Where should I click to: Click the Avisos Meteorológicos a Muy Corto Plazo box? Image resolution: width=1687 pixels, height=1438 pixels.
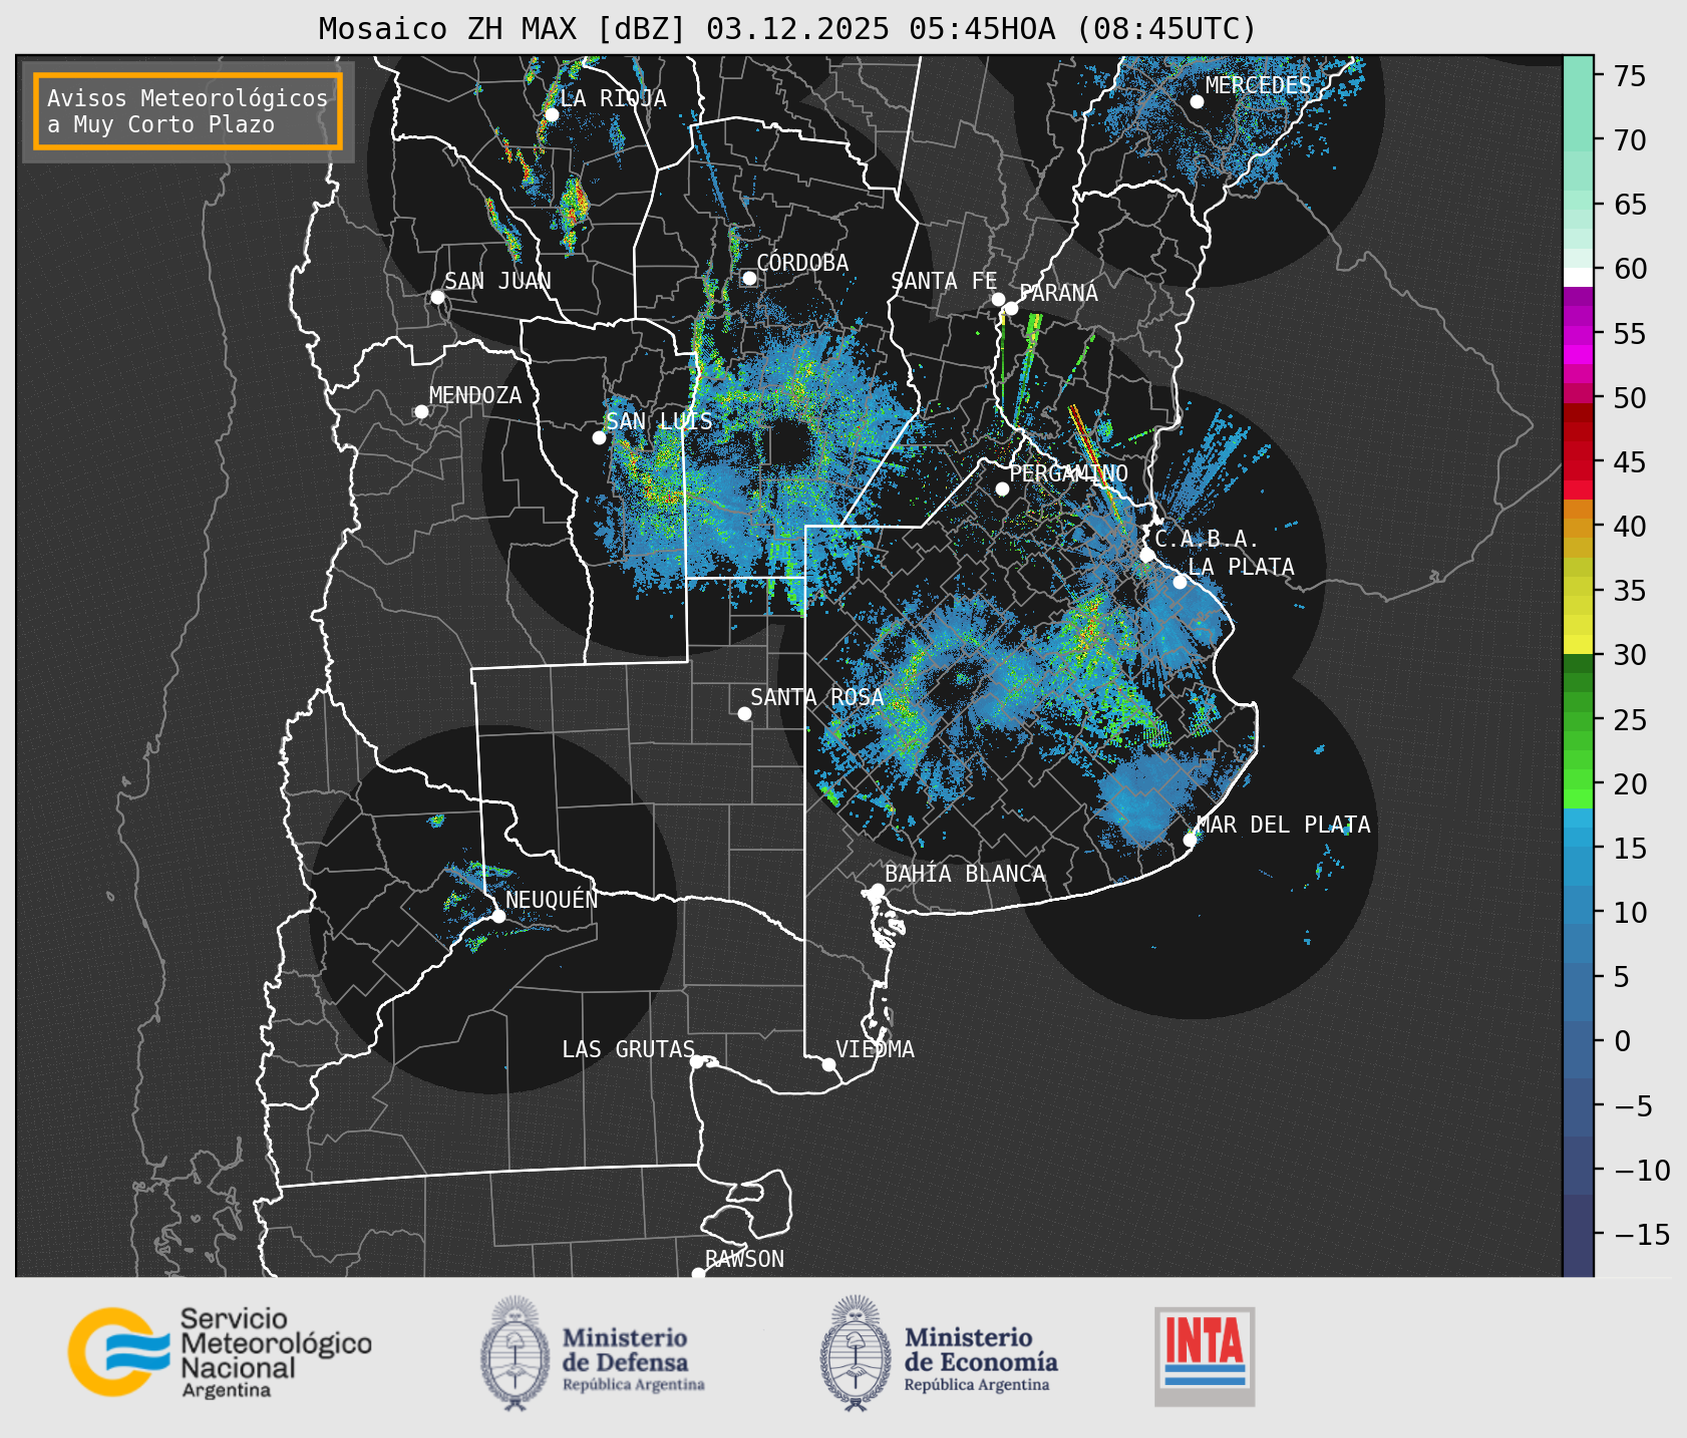click(188, 111)
